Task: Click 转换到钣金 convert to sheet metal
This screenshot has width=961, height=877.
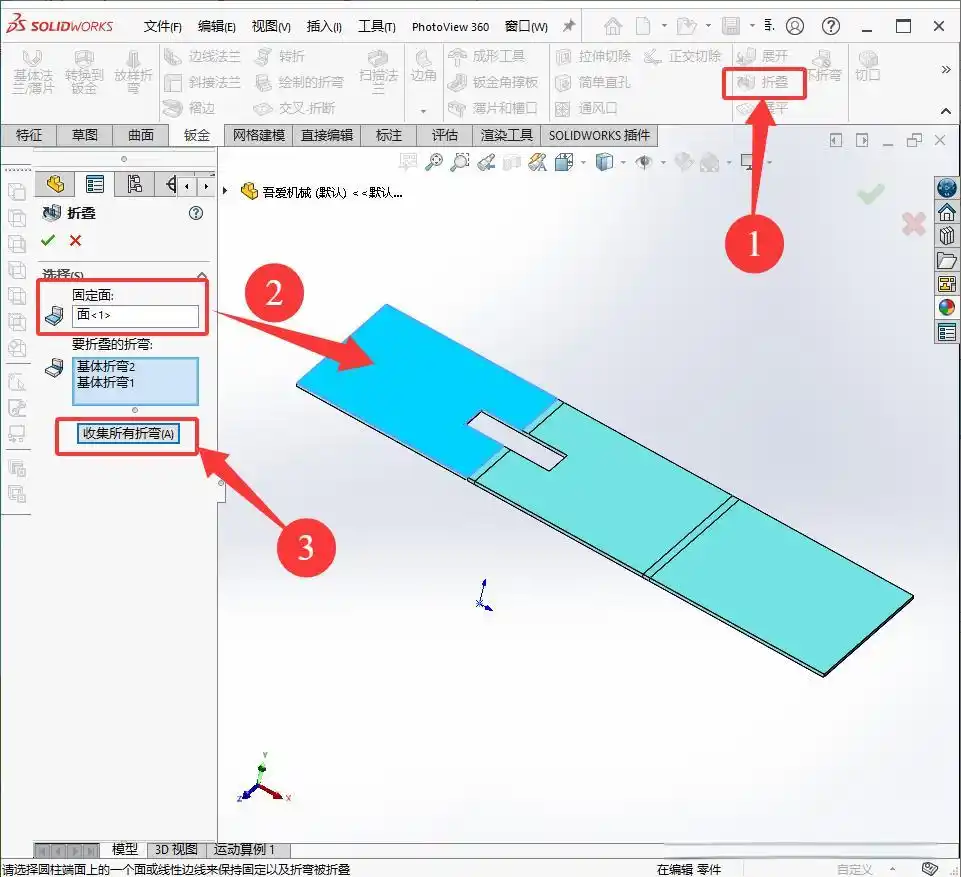Action: click(x=84, y=71)
